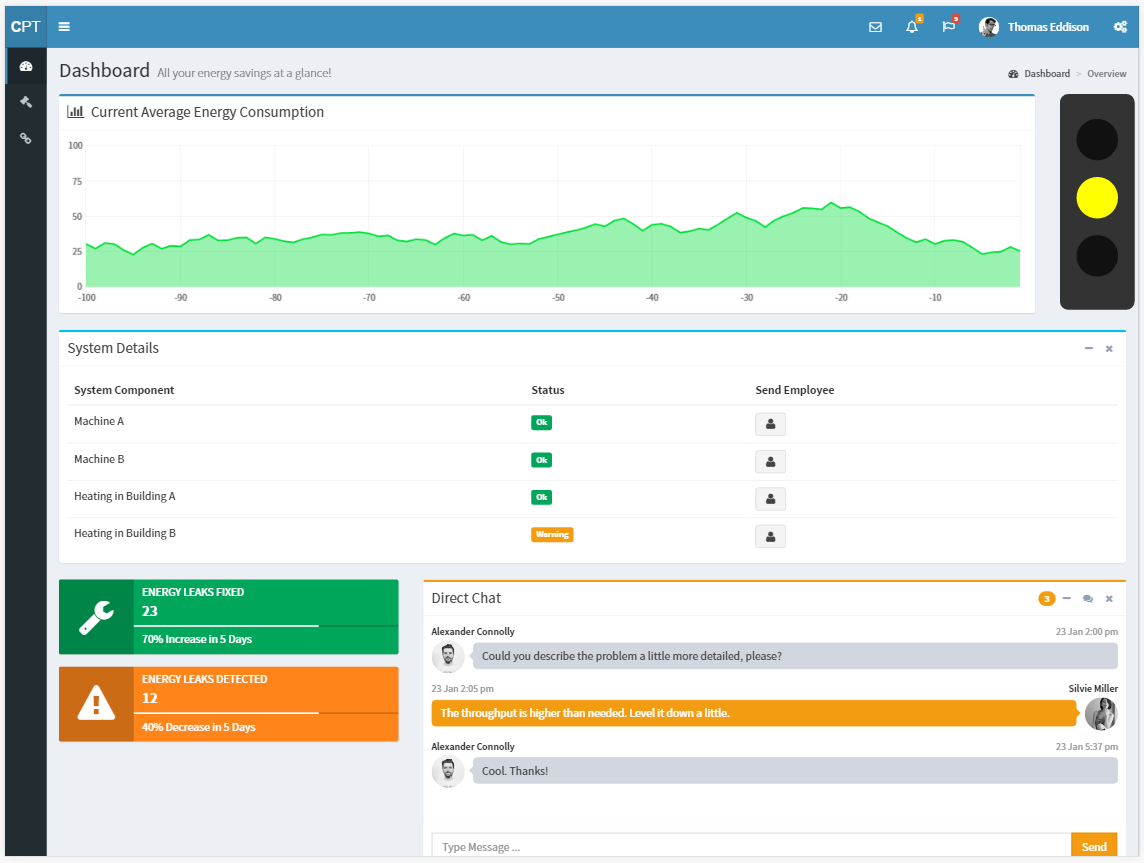The height and width of the screenshot is (863, 1144).
Task: Click the Warning badge for Heating in Building B
Action: 552,535
